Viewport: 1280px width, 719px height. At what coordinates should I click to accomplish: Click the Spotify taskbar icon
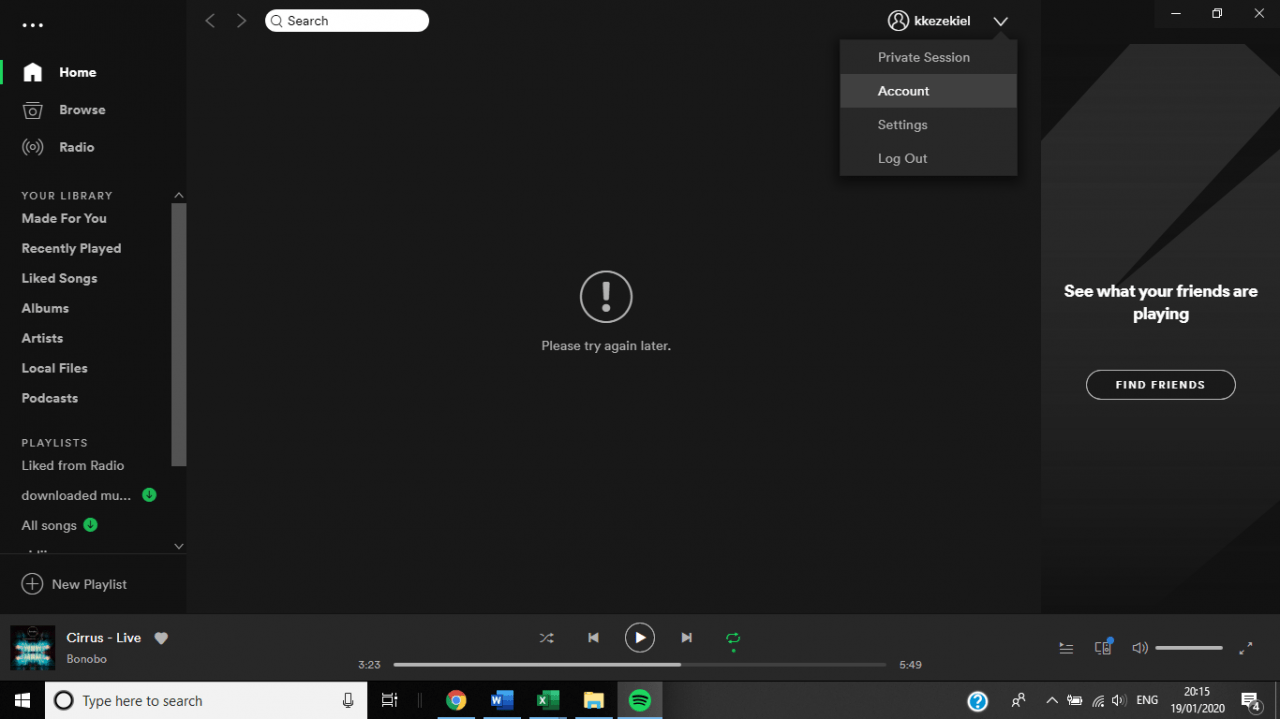pos(640,700)
